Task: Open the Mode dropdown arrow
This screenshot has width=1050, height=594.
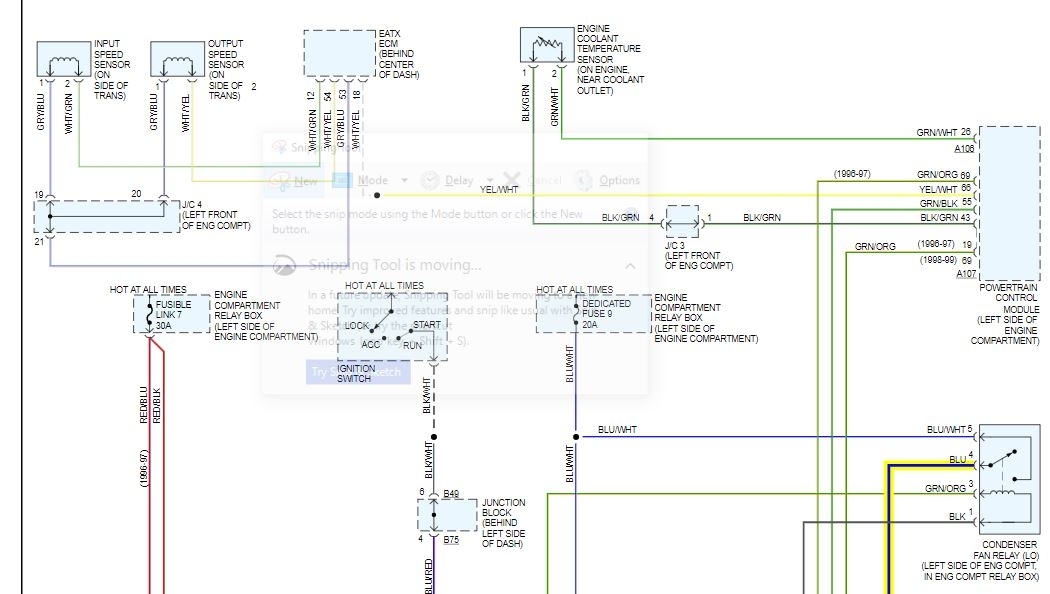Action: tap(405, 180)
